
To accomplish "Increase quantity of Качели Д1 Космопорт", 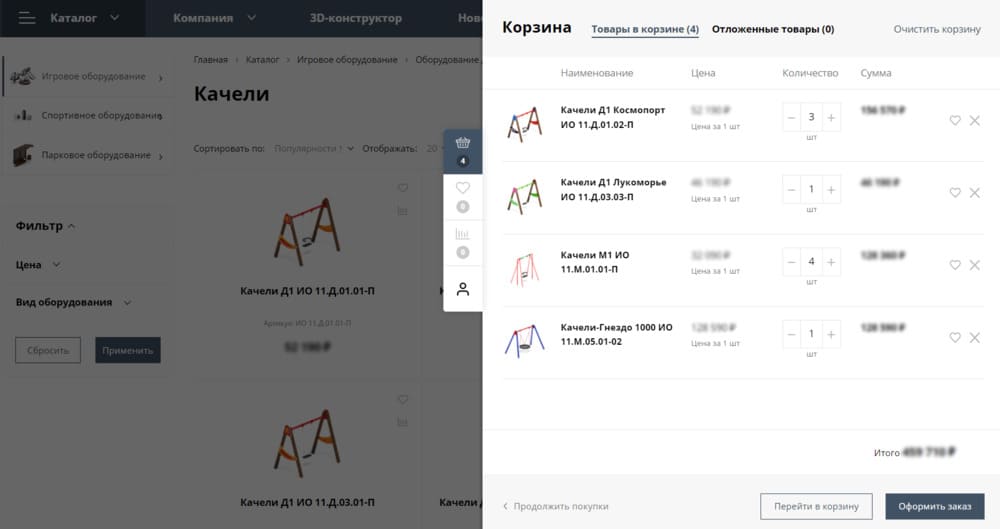I will click(831, 117).
